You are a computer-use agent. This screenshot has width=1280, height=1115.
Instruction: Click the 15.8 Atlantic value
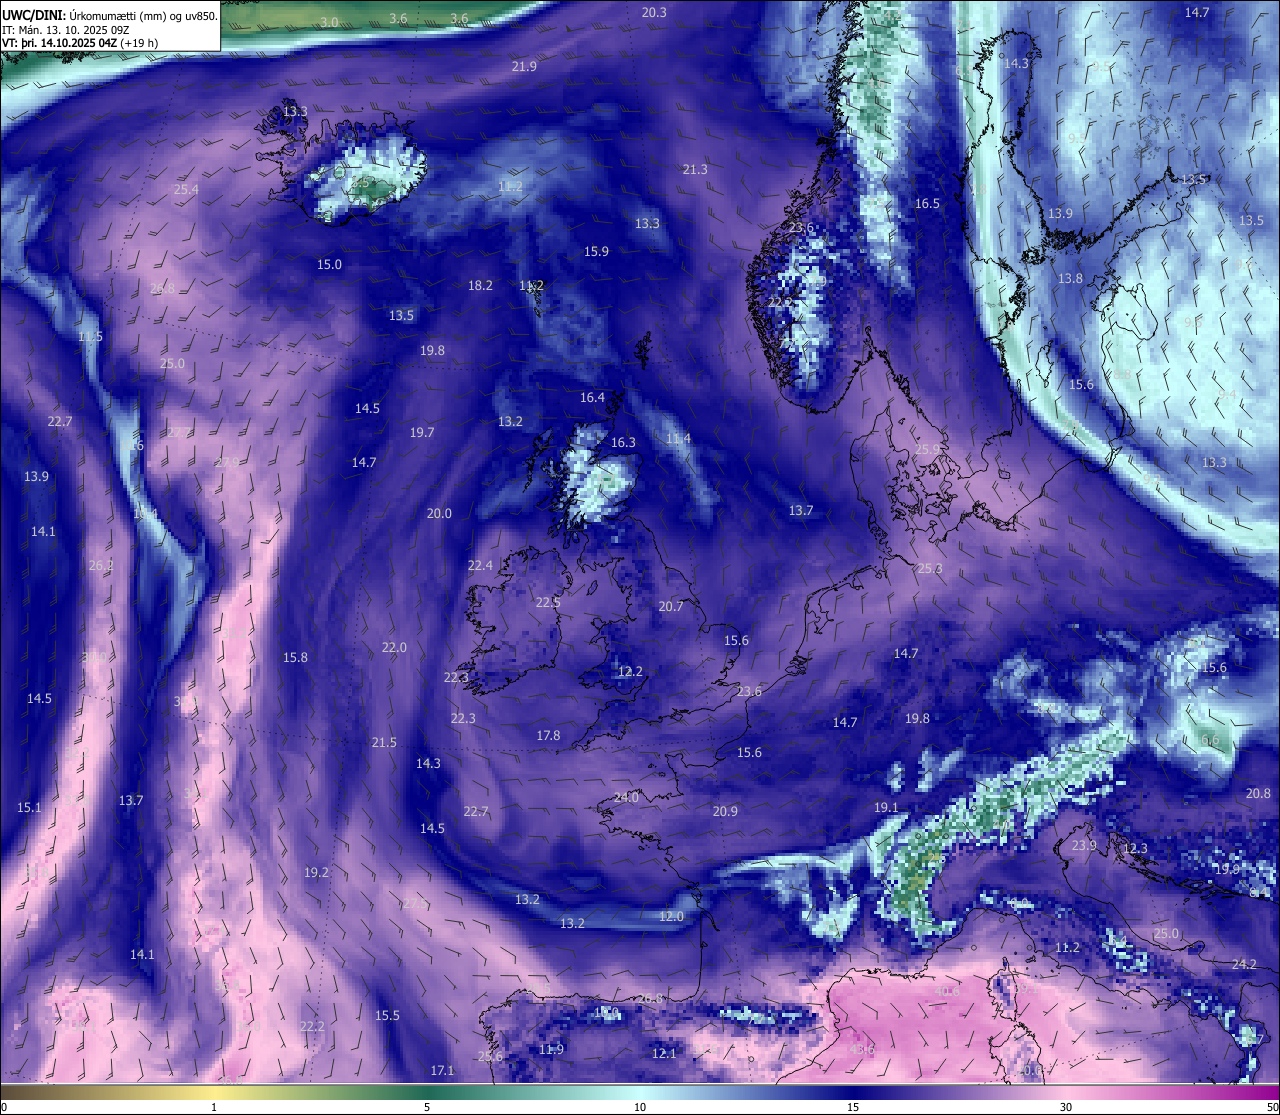295,657
